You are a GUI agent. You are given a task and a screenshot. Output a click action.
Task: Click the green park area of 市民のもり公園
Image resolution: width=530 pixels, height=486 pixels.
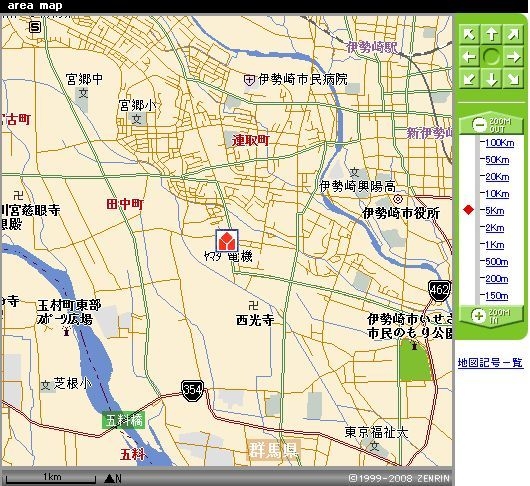(x=414, y=363)
